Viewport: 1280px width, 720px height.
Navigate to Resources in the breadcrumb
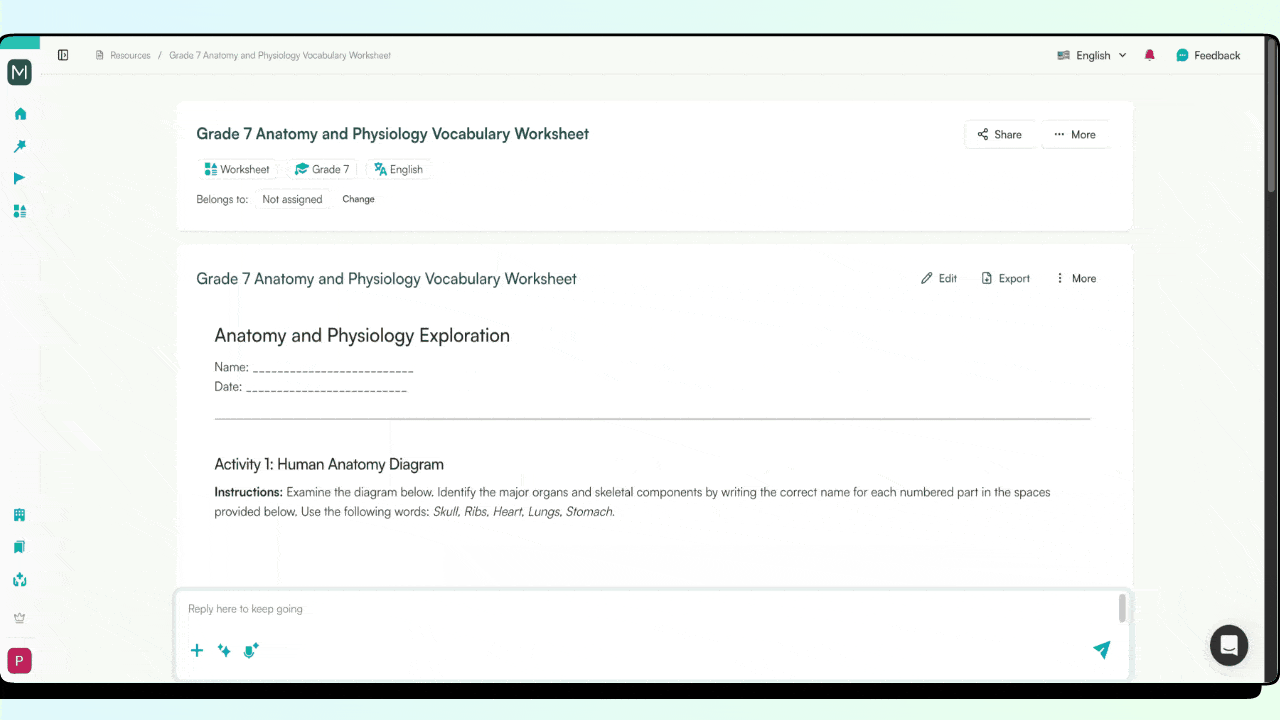point(129,55)
